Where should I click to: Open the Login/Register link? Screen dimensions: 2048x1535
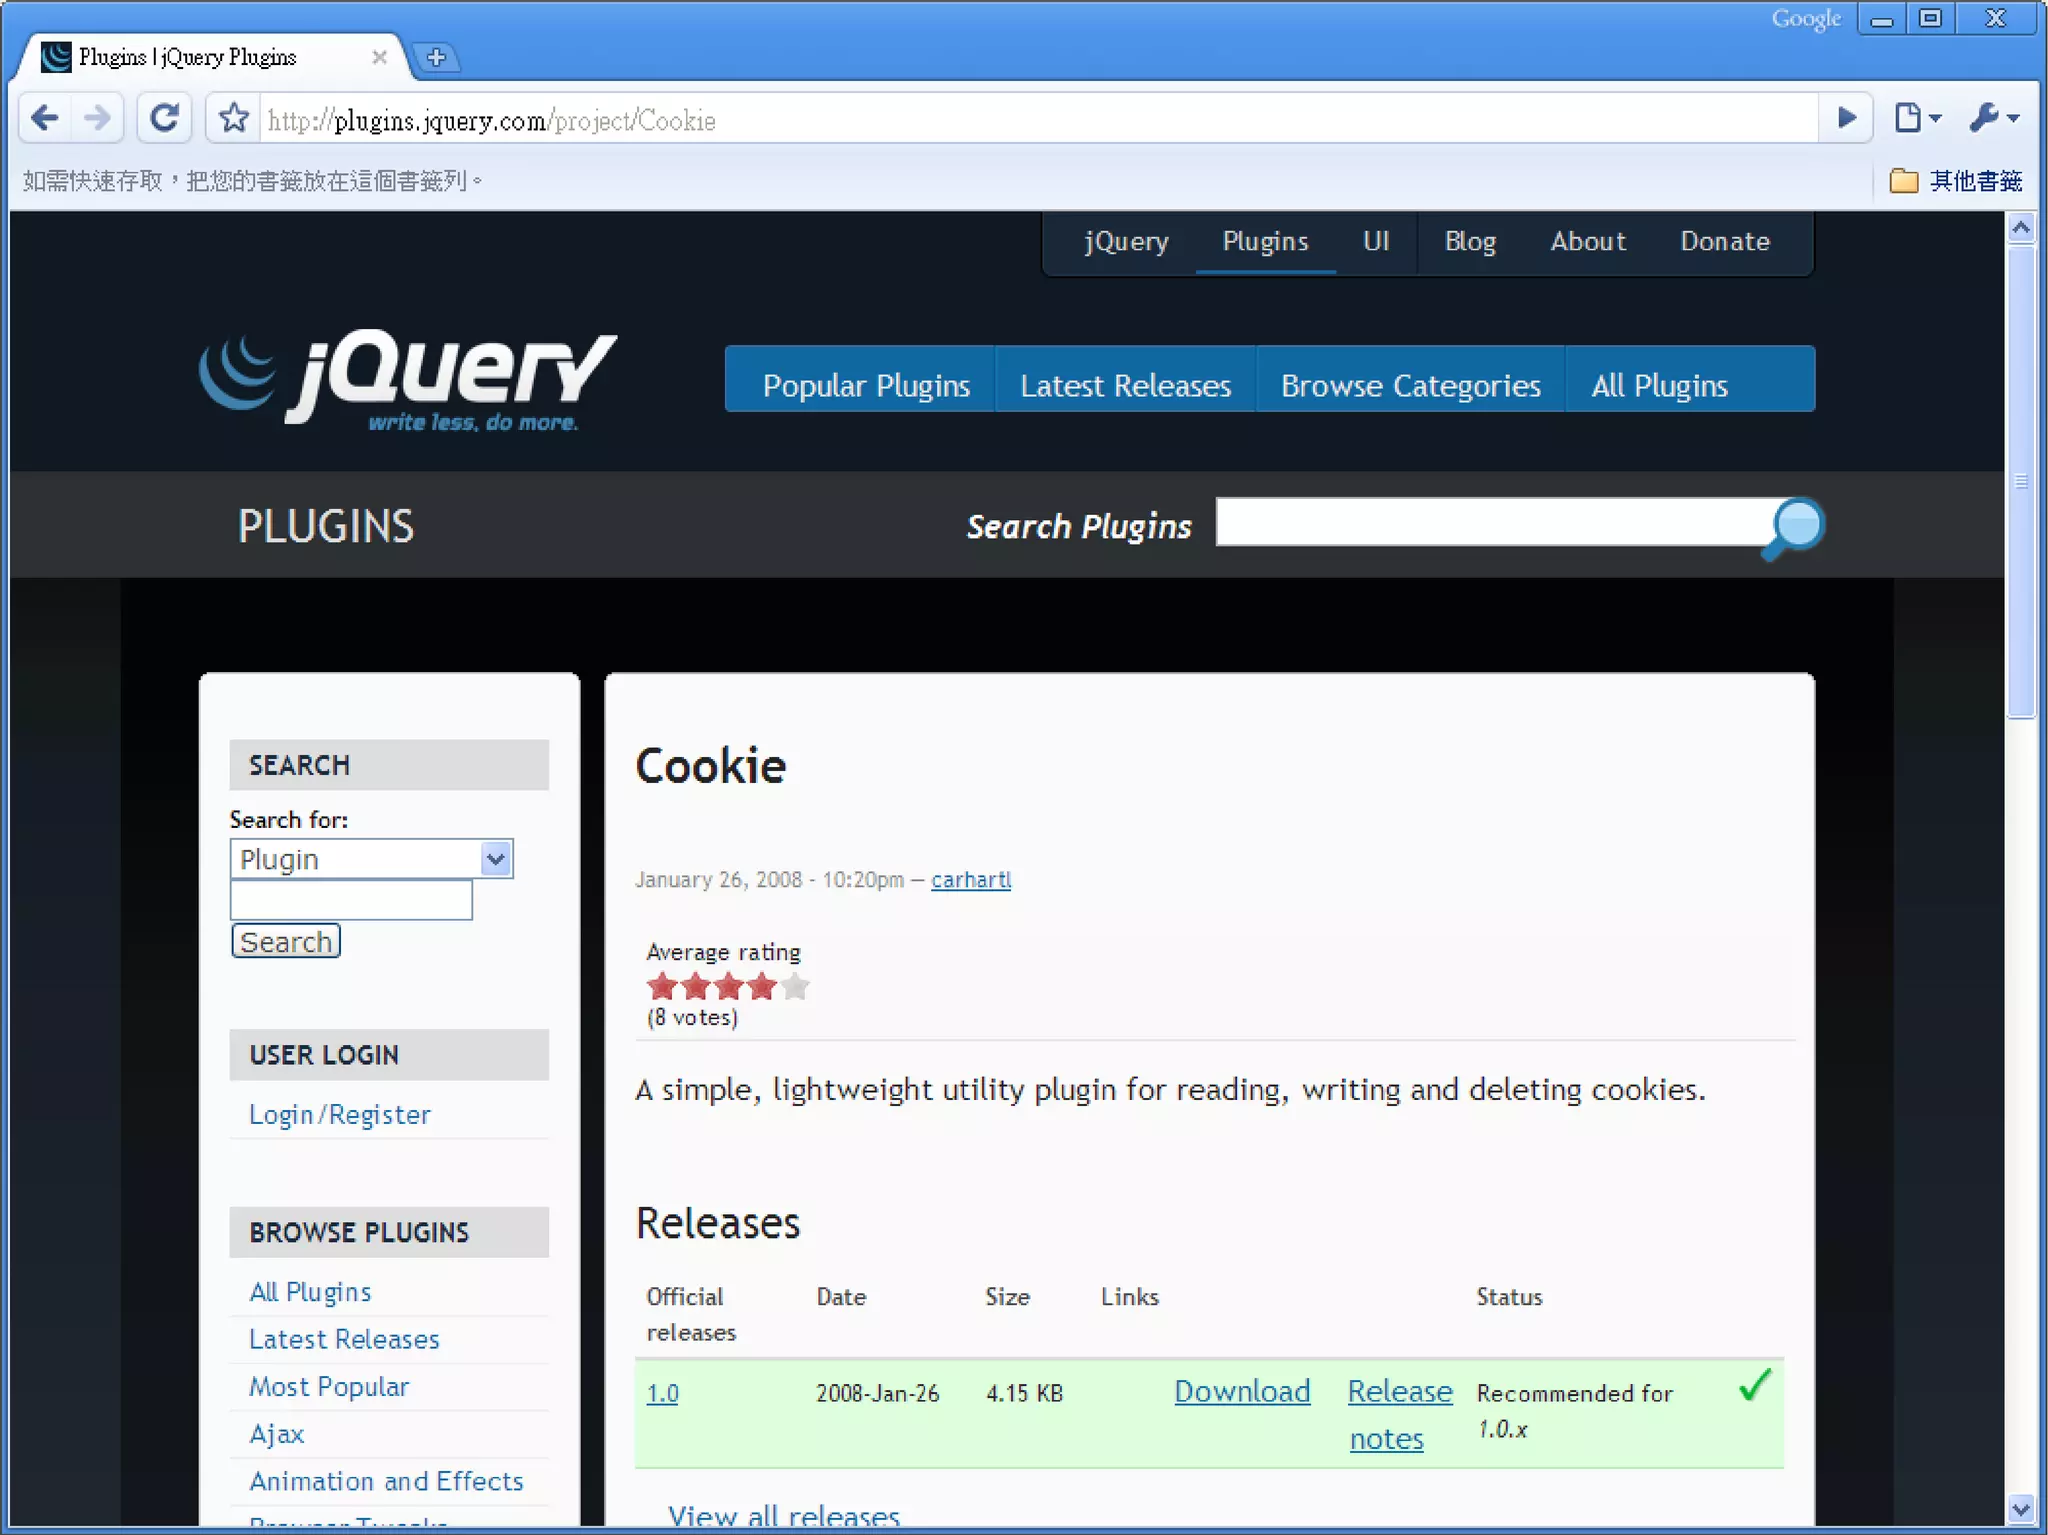pos(339,1115)
